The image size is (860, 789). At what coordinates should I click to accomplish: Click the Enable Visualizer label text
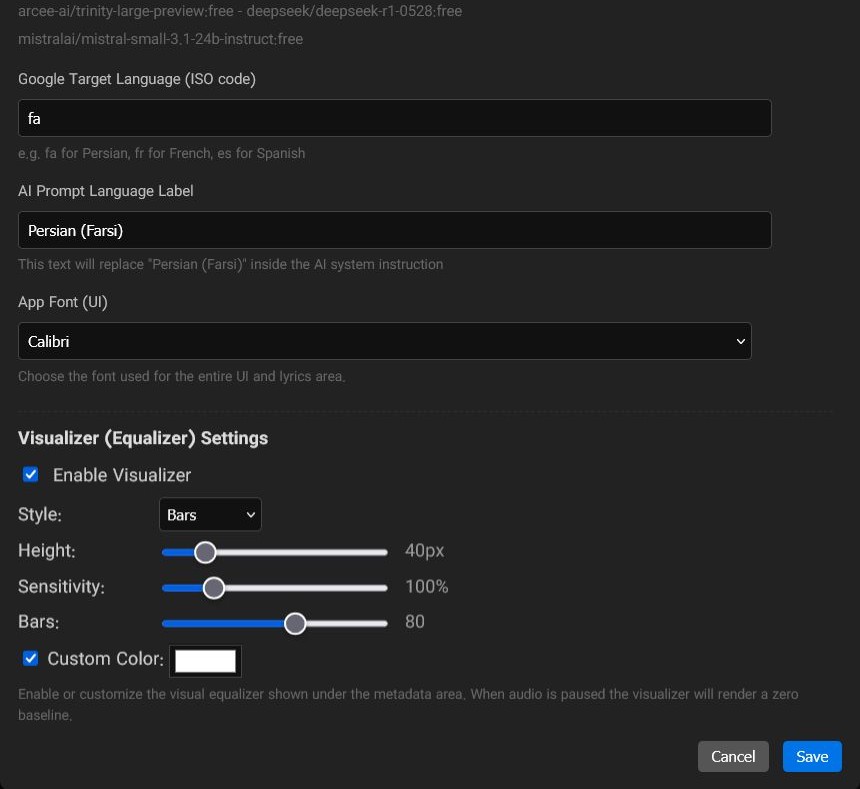[122, 475]
